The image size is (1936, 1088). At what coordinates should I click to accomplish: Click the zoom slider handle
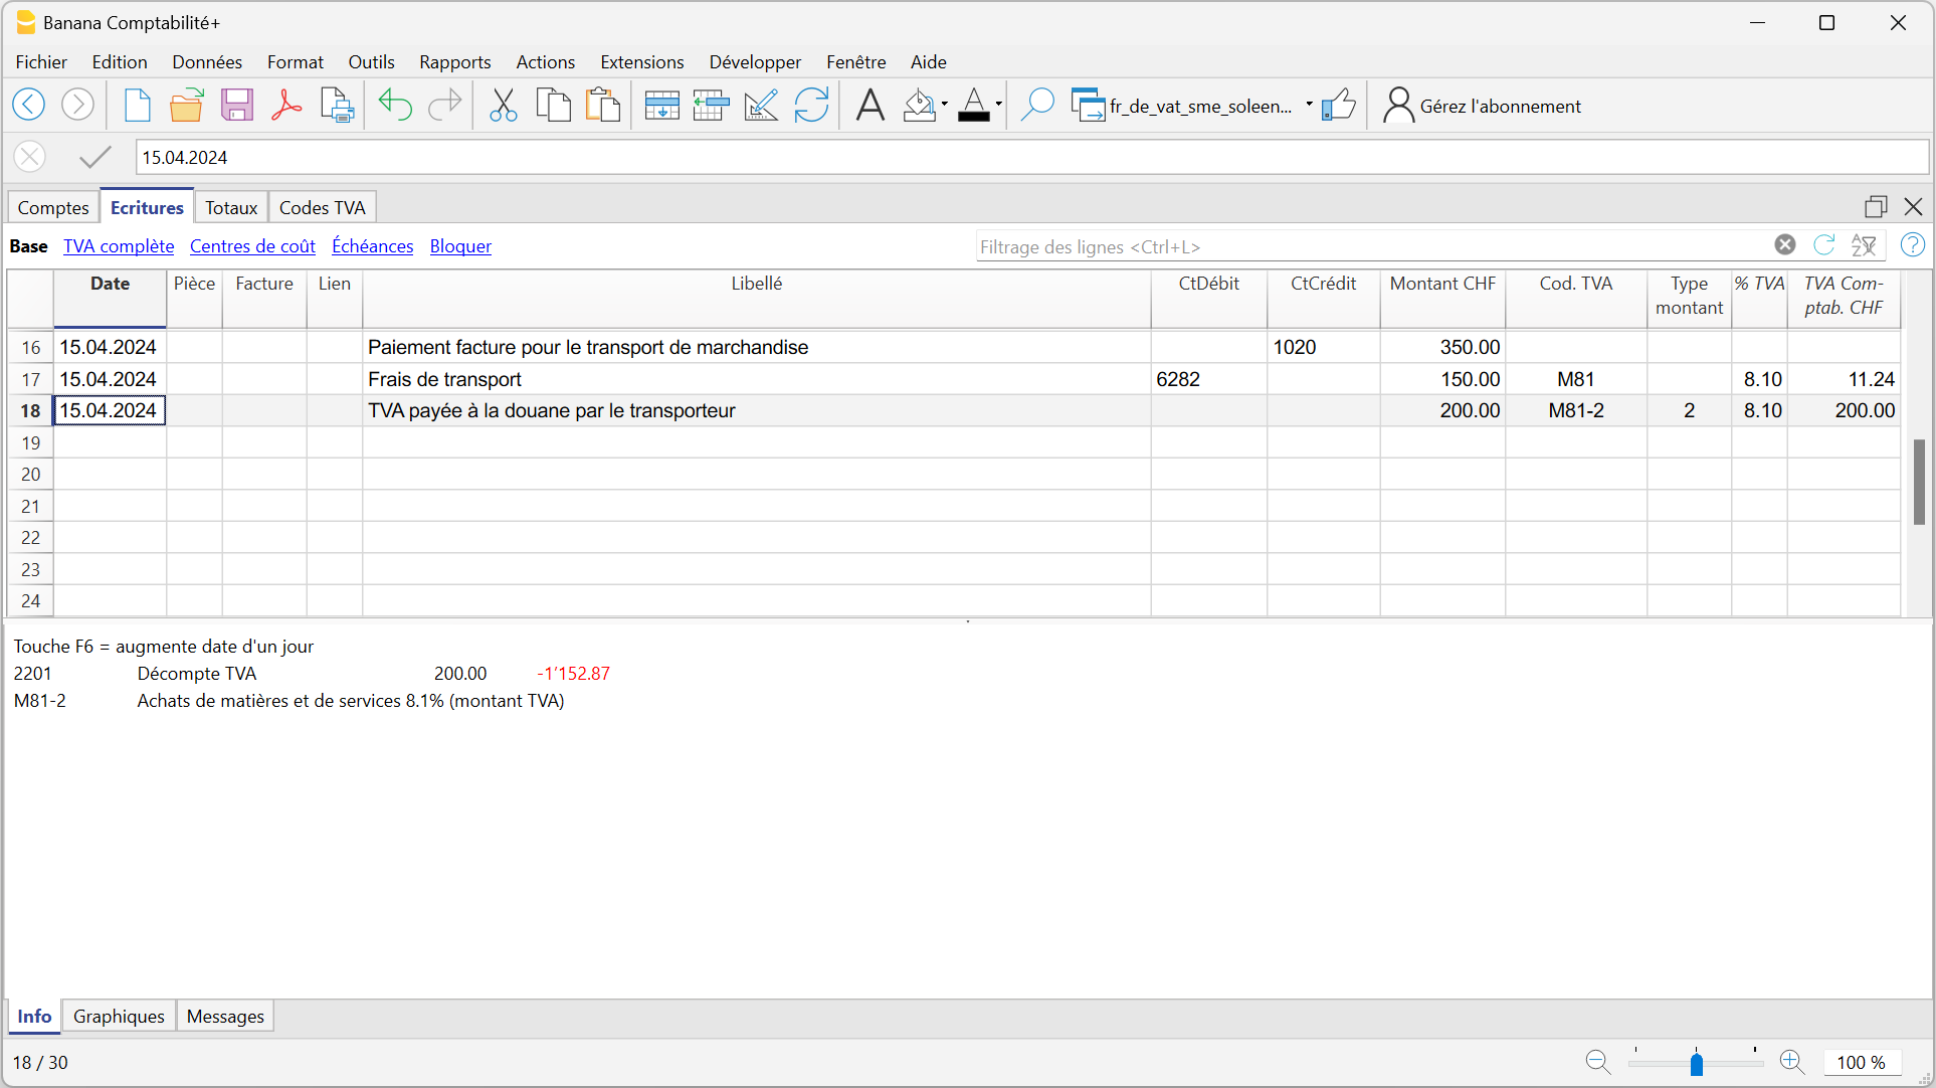tap(1696, 1063)
